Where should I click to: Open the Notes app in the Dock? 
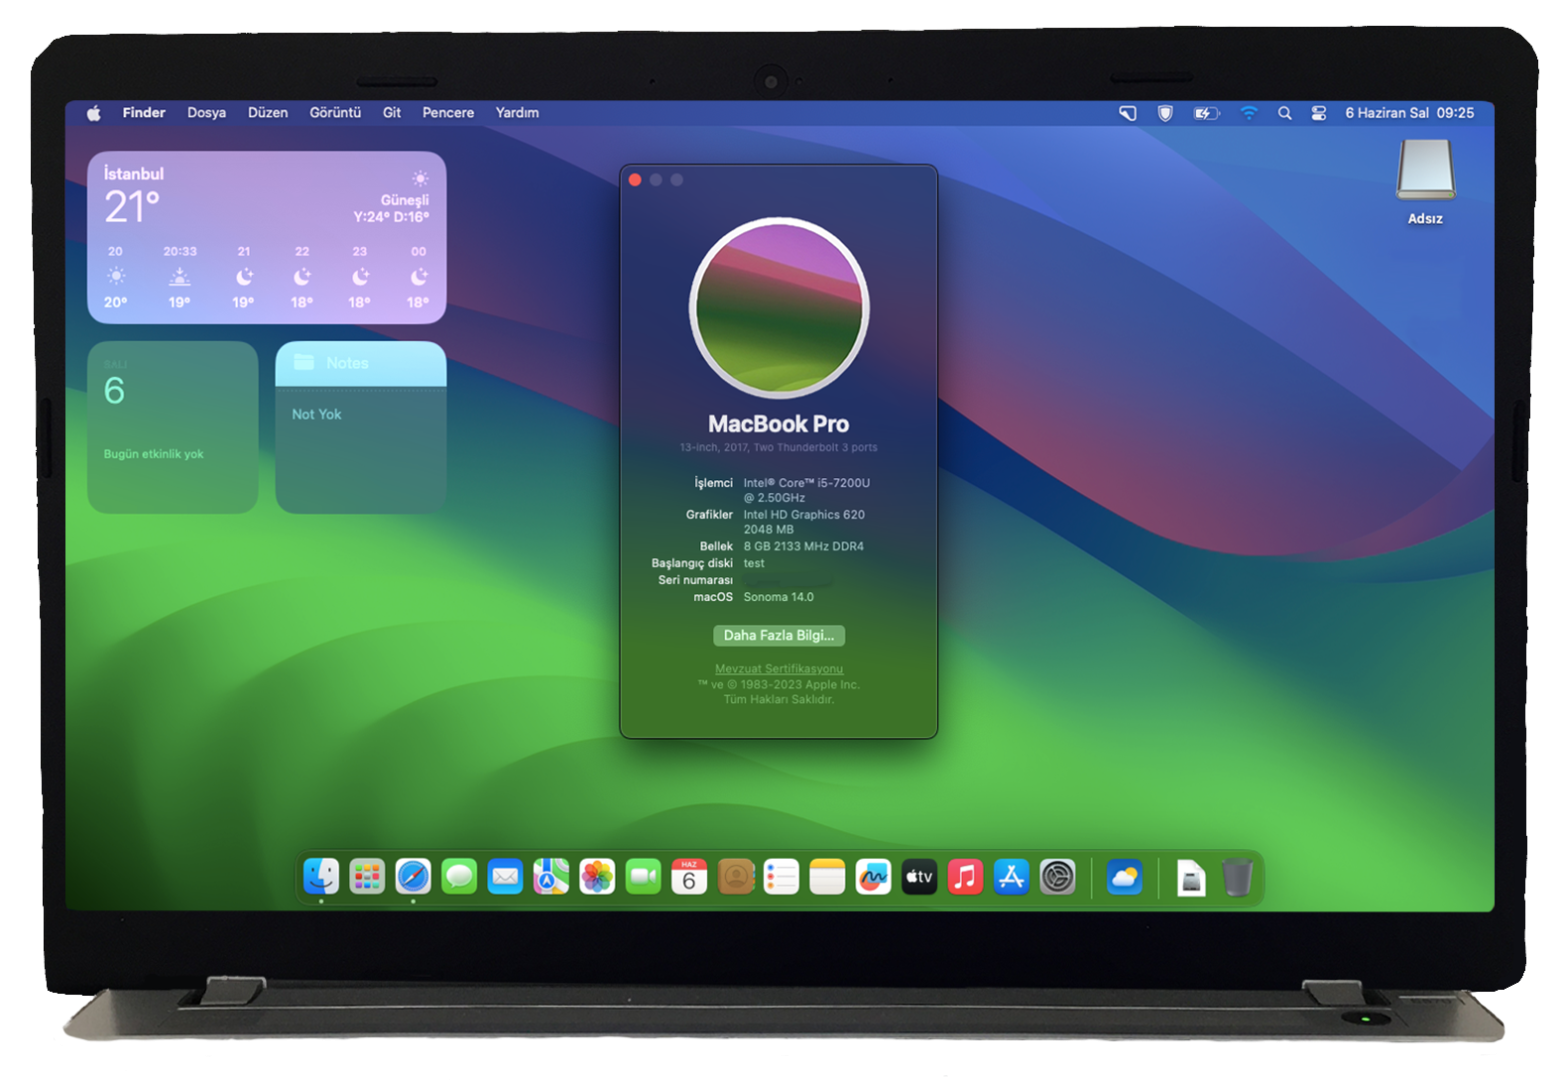pos(827,877)
